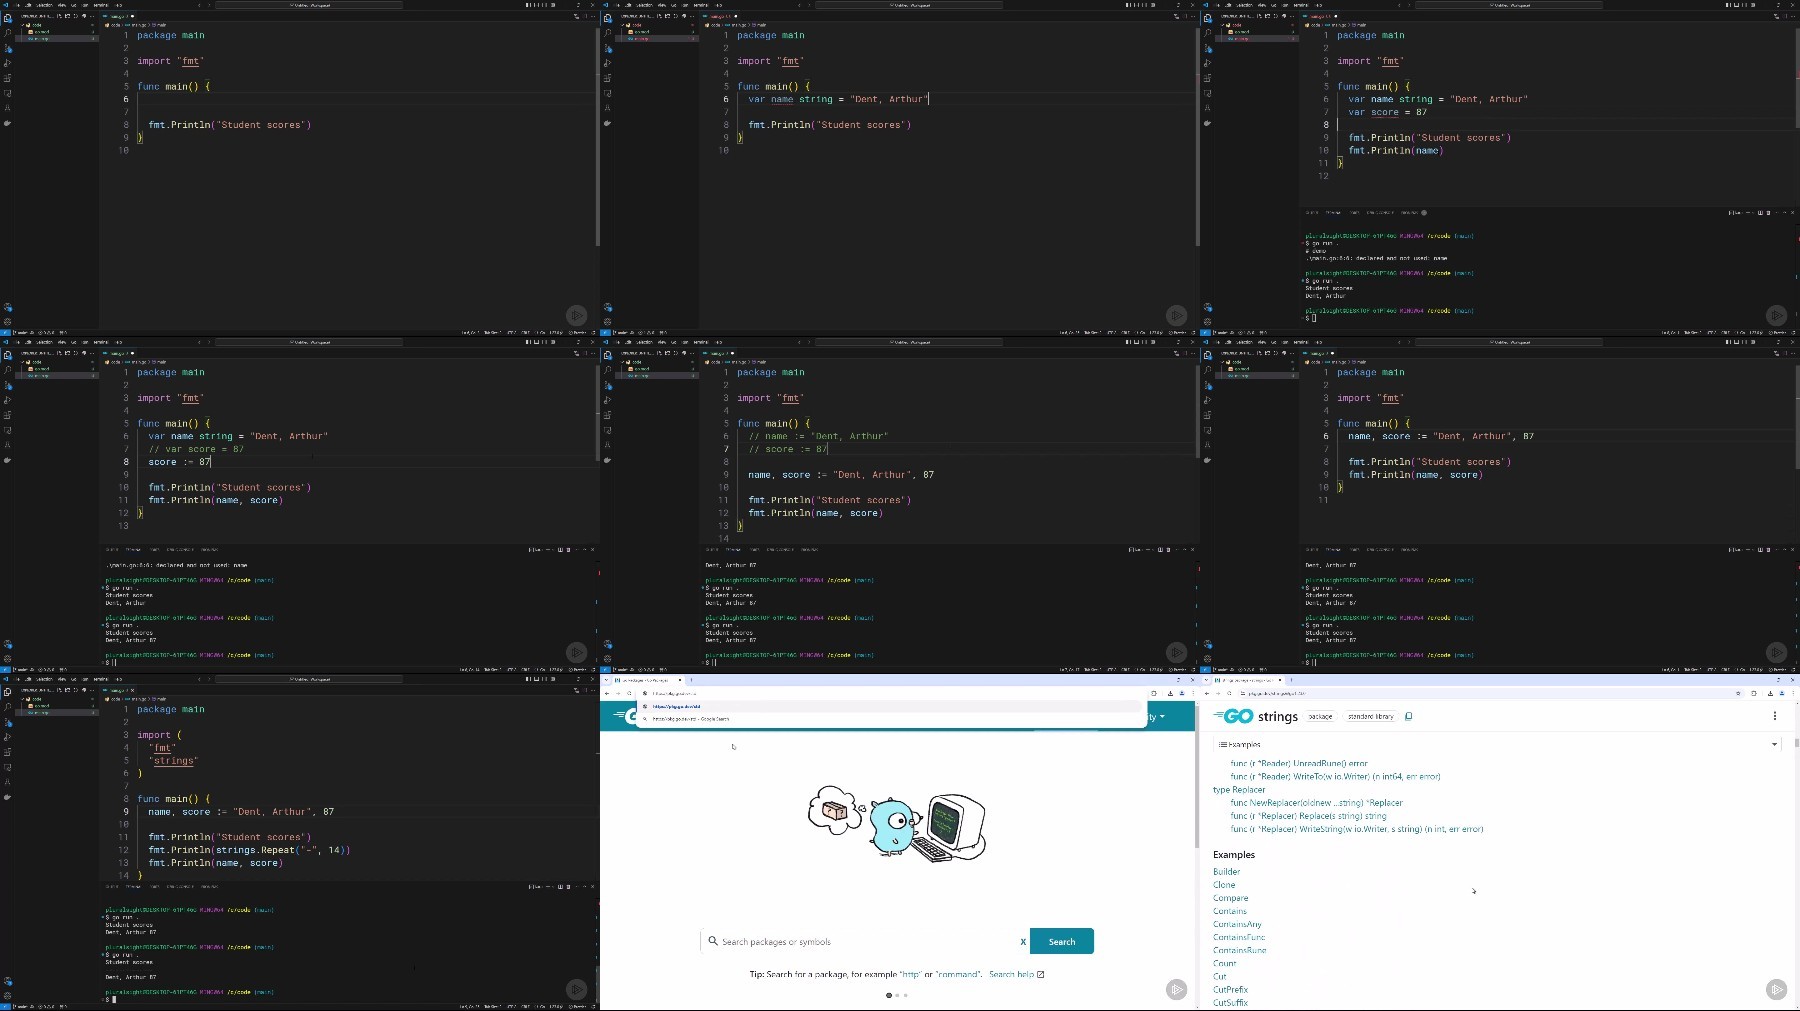Image resolution: width=1800 pixels, height=1011 pixels.
Task: Copy the strings package path with clipboard icon
Action: [x=1408, y=716]
